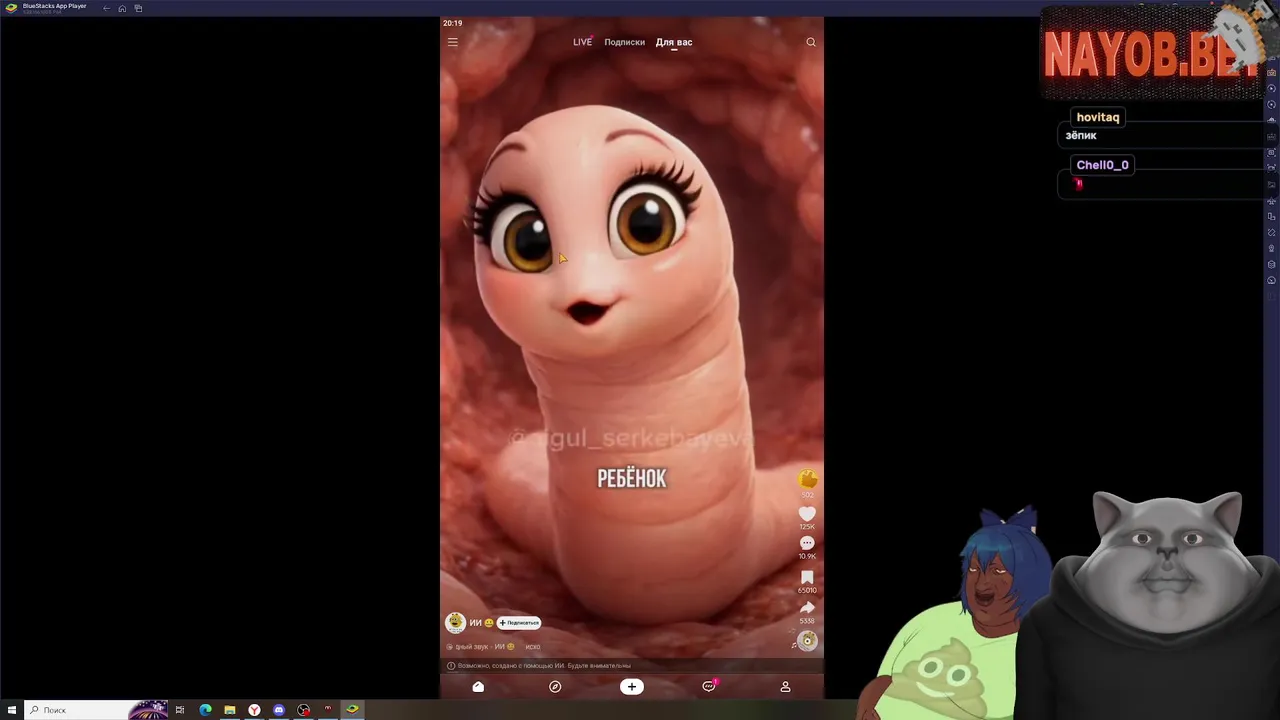The width and height of the screenshot is (1280, 720).
Task: Open Yandex Browser from the taskbar
Action: pos(254,710)
